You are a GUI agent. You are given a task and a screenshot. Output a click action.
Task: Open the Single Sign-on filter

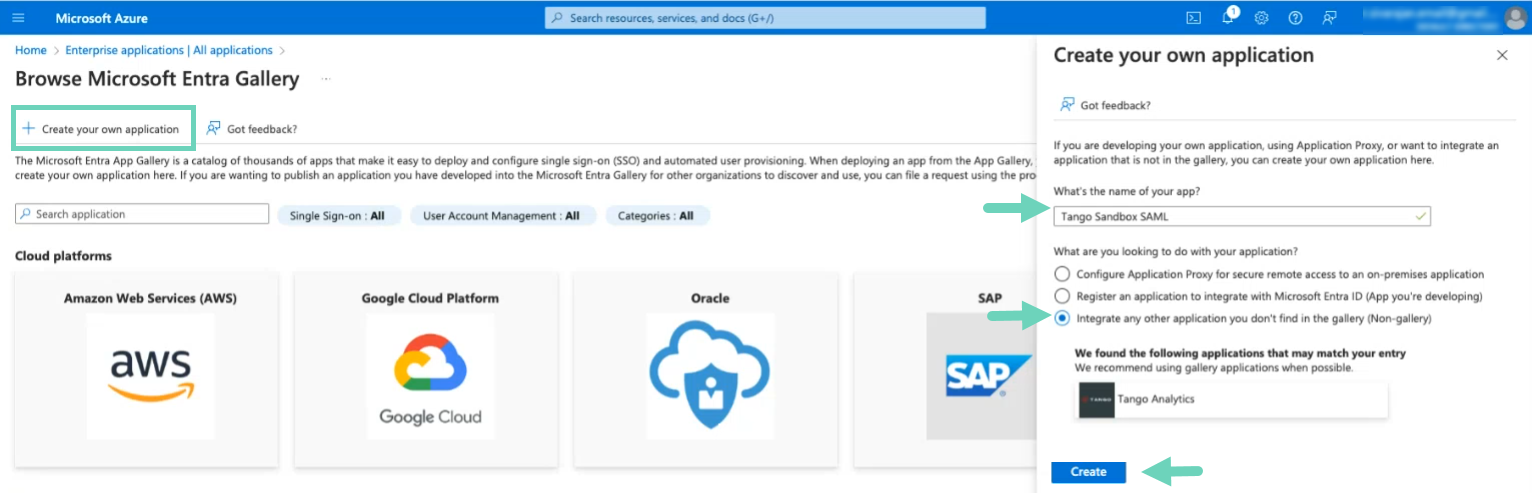coord(338,216)
